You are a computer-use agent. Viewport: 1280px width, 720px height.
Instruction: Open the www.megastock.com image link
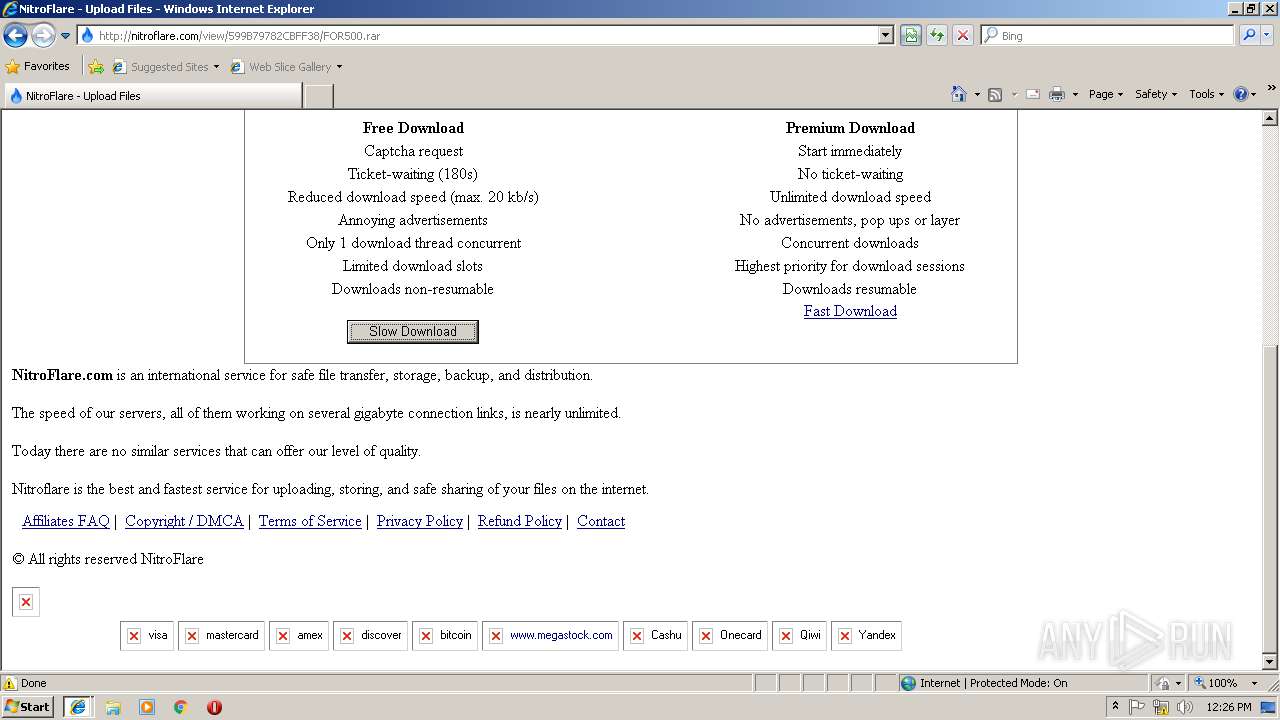click(550, 636)
